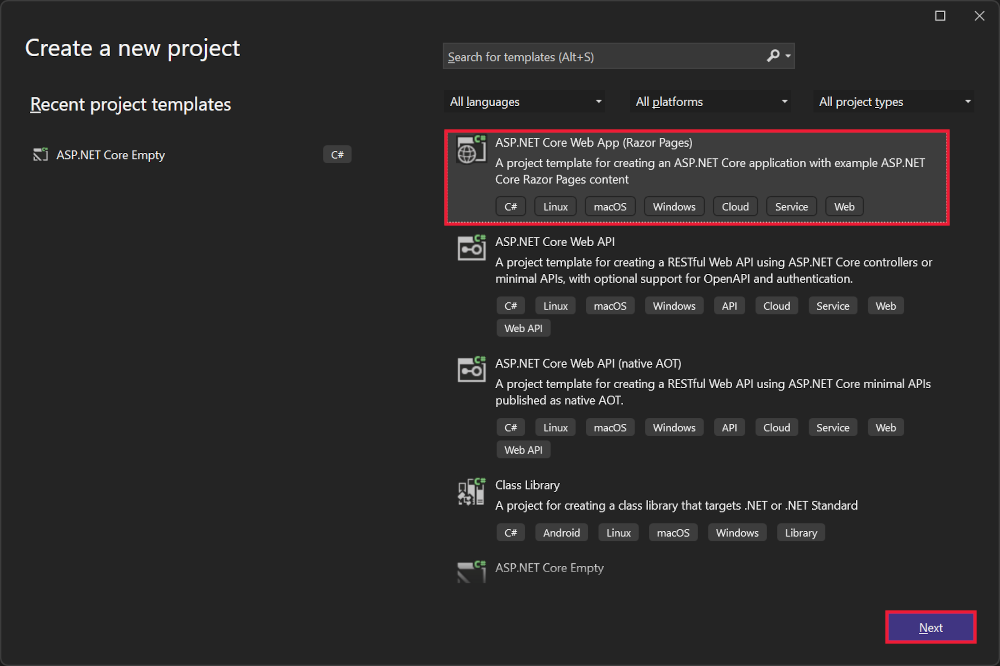This screenshot has width=1000, height=666.
Task: Click the Next button
Action: point(930,627)
